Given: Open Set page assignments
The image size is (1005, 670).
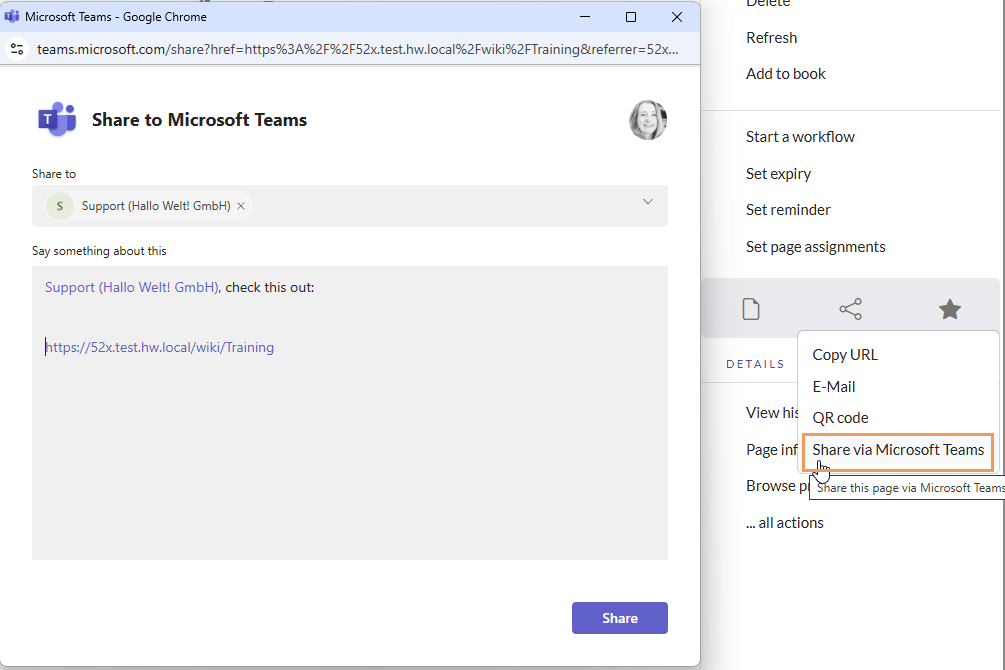Looking at the screenshot, I should point(815,247).
